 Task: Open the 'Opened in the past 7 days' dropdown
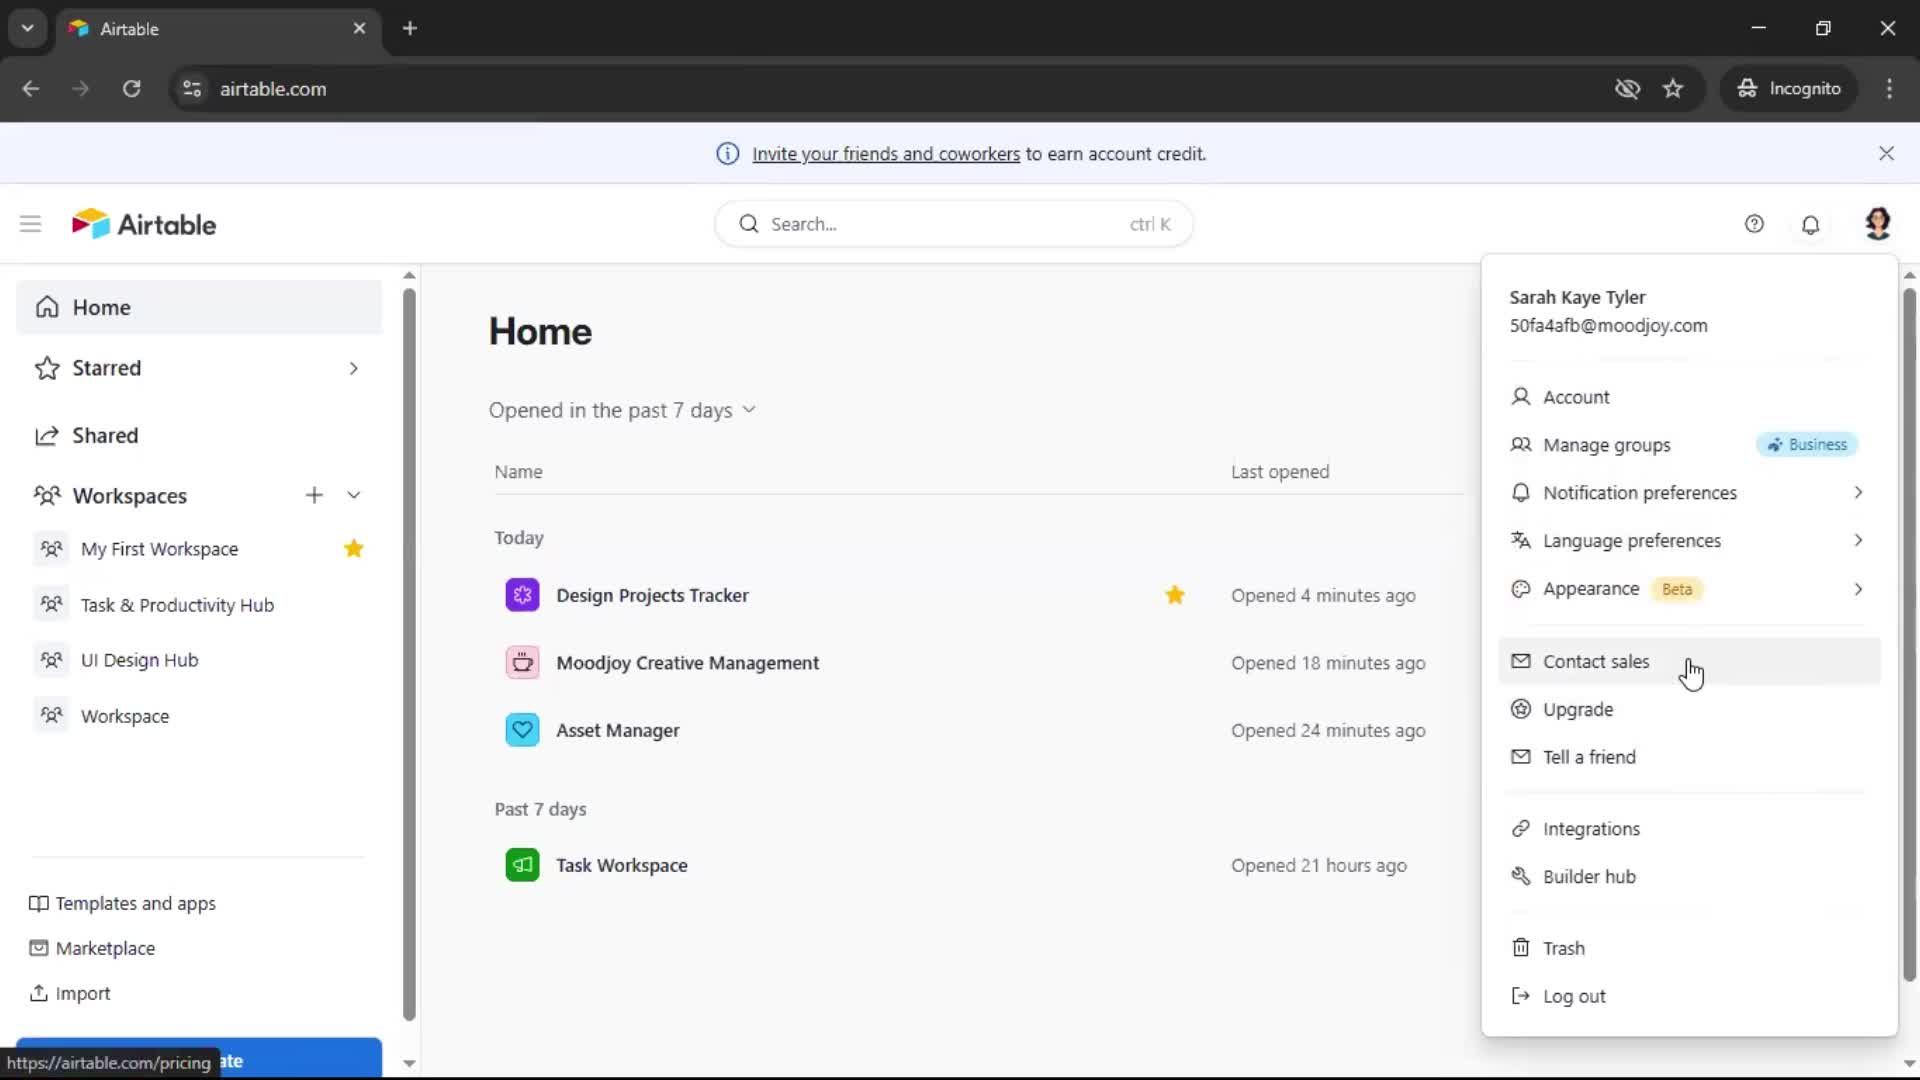622,411
